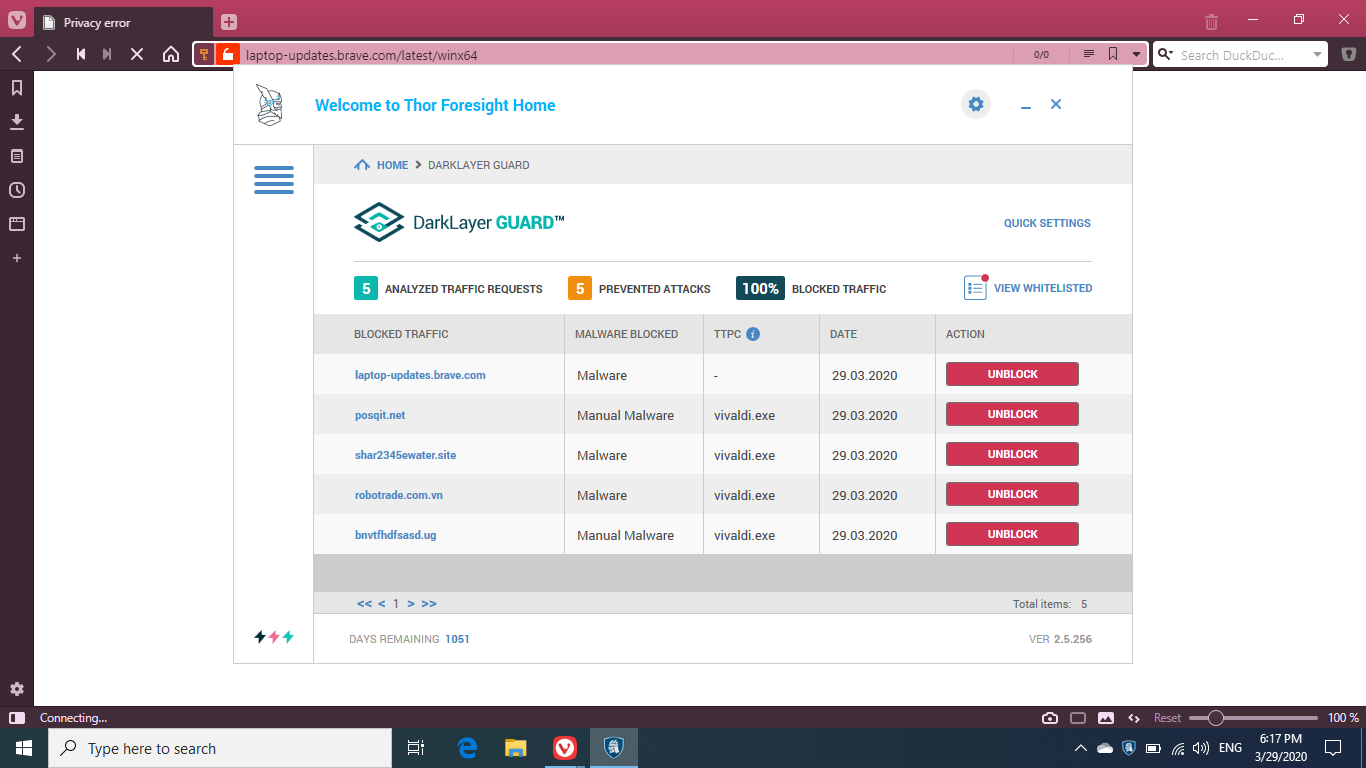Open Page Actions in the status bar
1366x768 pixels.
pos(1134,718)
